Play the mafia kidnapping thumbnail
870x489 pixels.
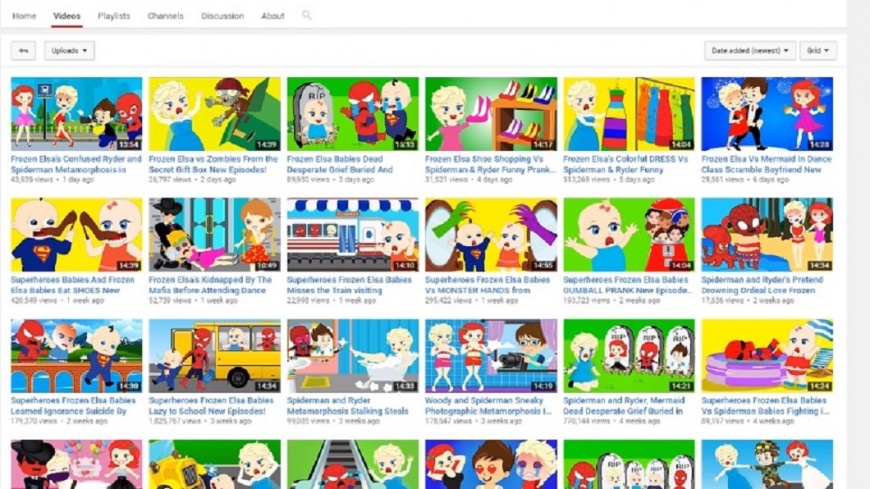pos(214,234)
